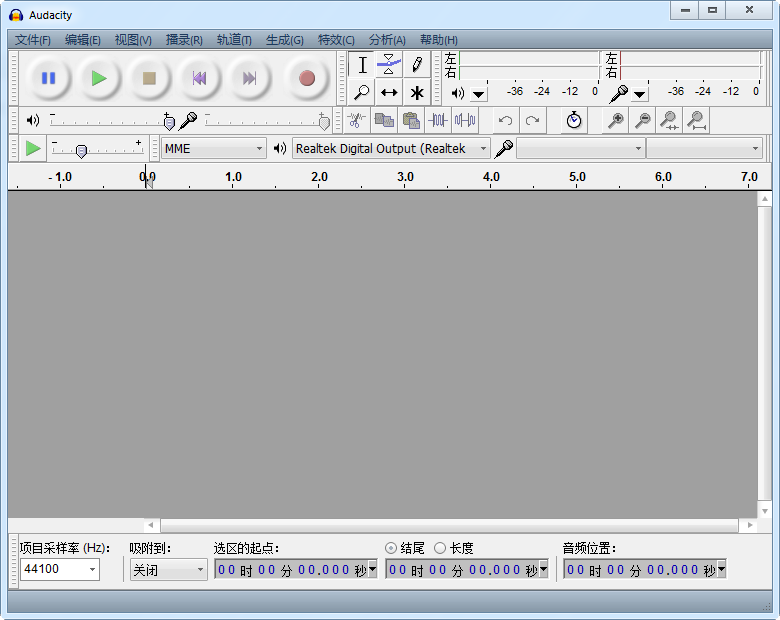
Task: Activate the Zoom magnifier tool
Action: [x=362, y=93]
